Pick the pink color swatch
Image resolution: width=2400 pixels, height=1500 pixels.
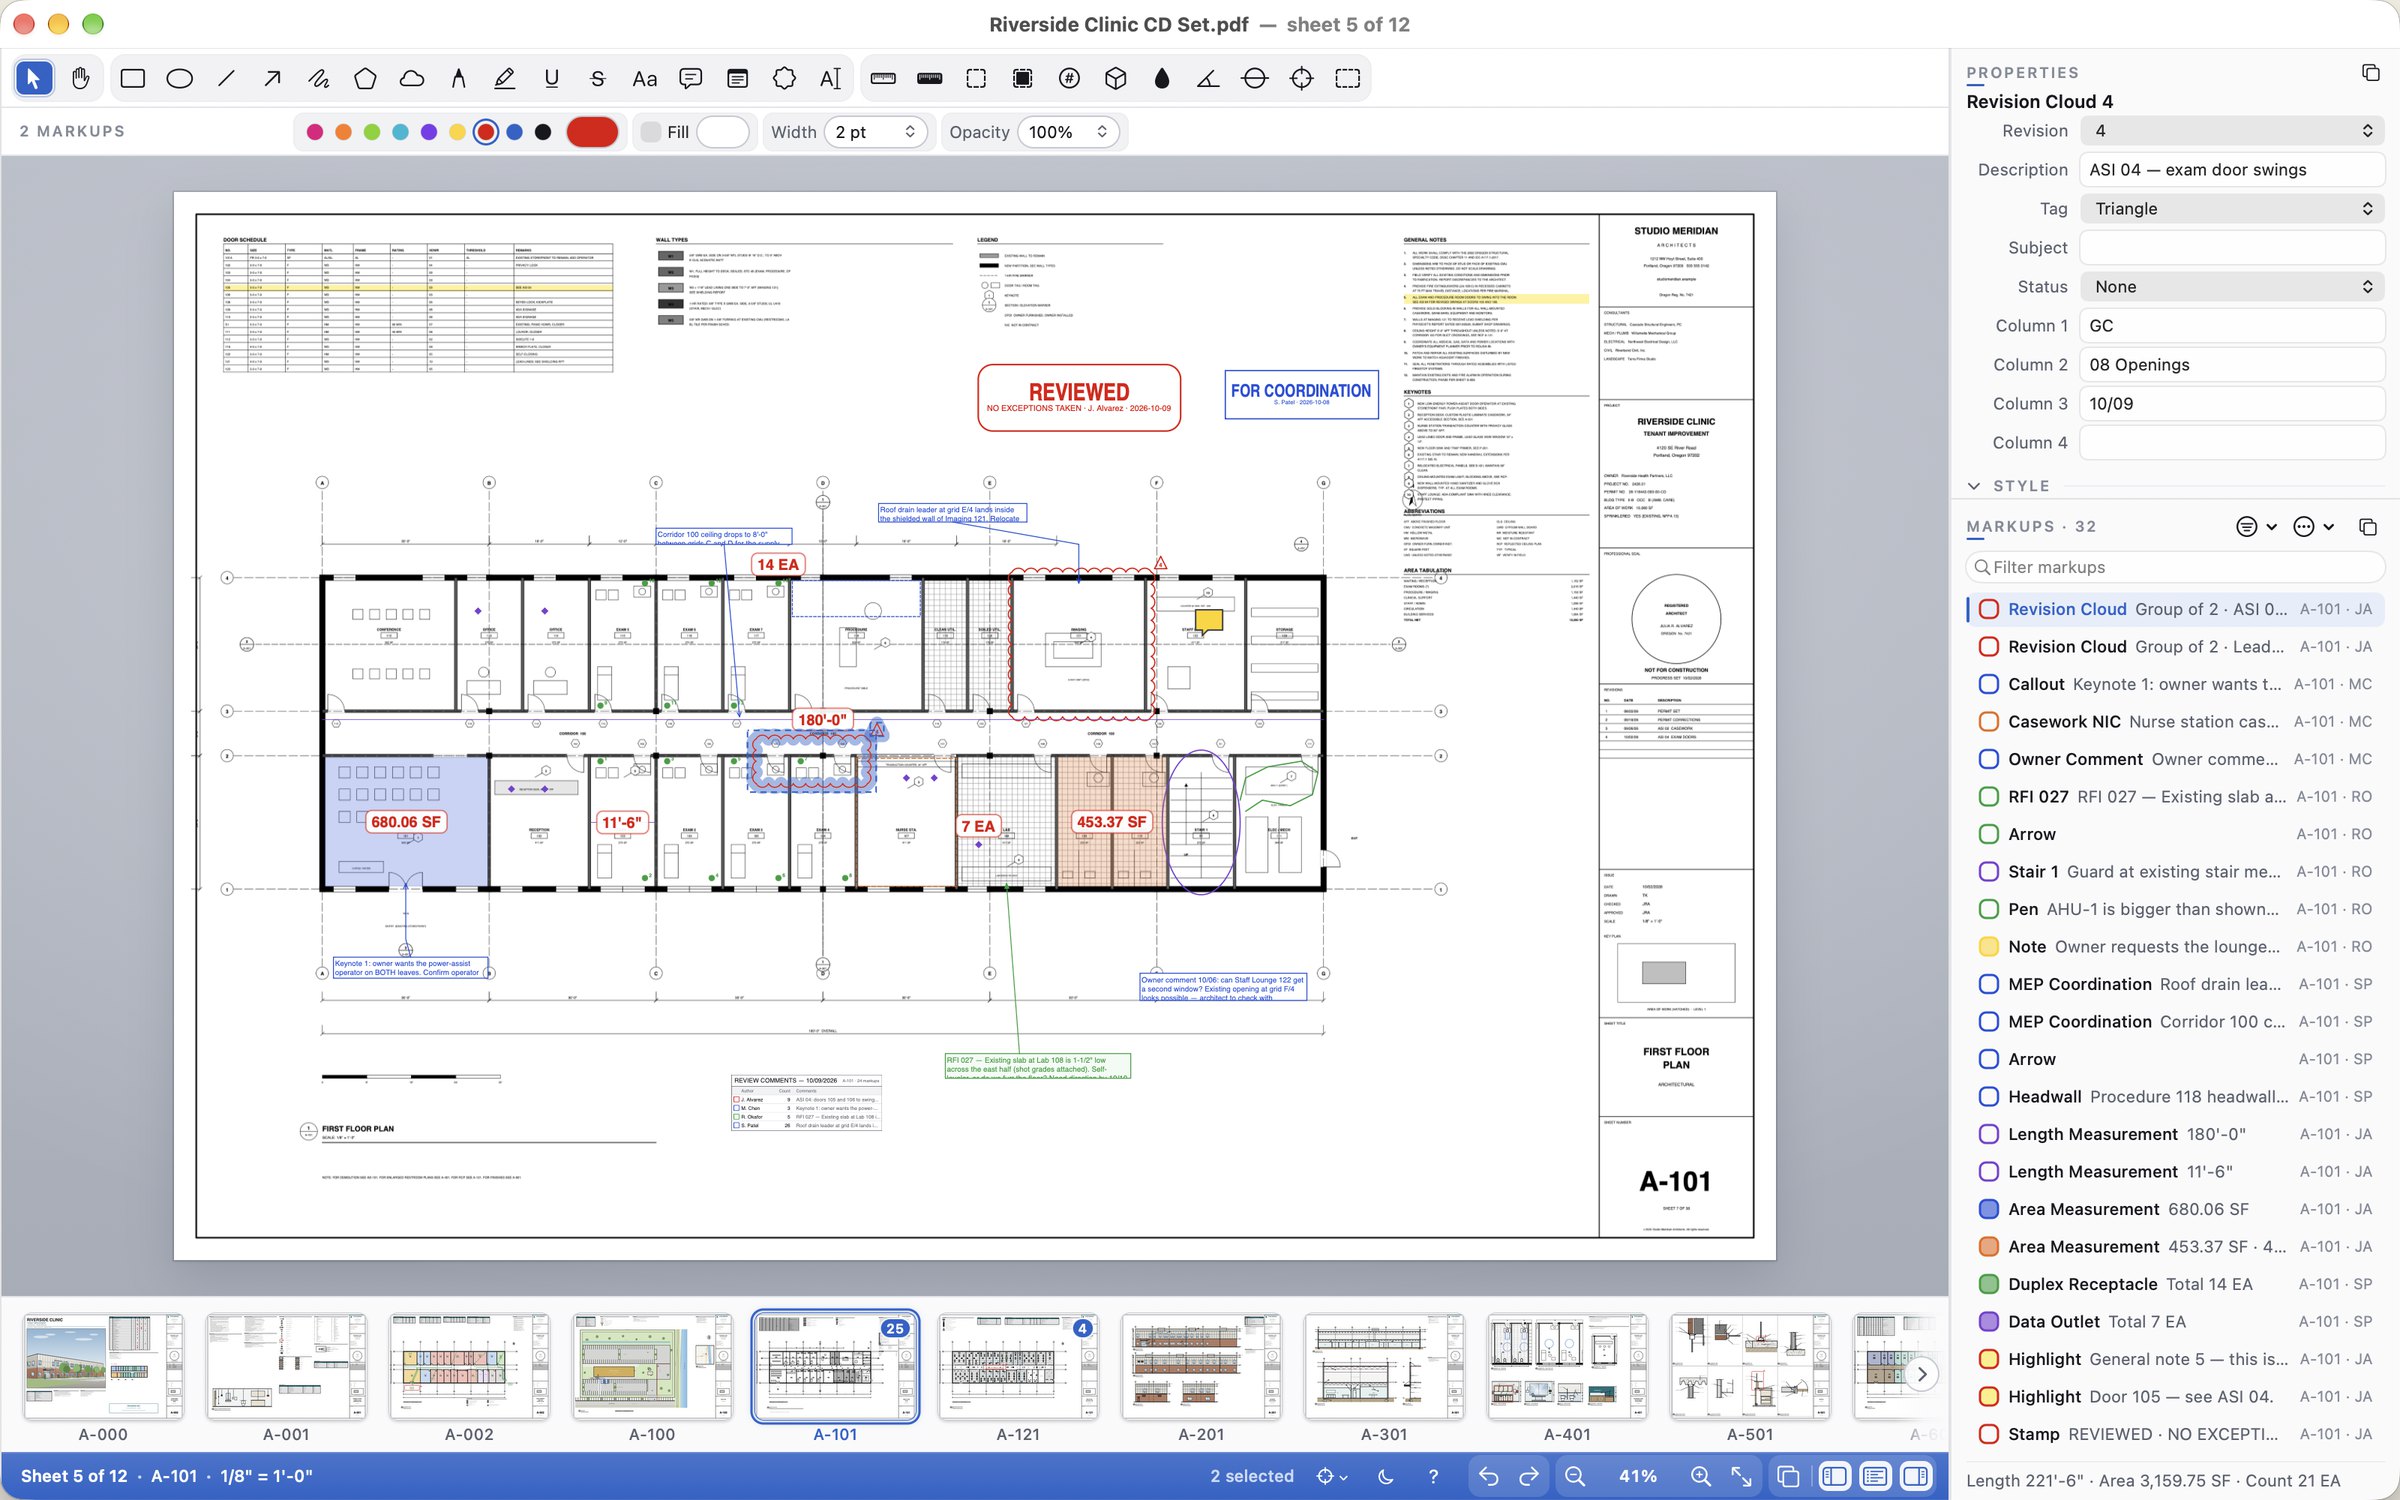pyautogui.click(x=314, y=132)
